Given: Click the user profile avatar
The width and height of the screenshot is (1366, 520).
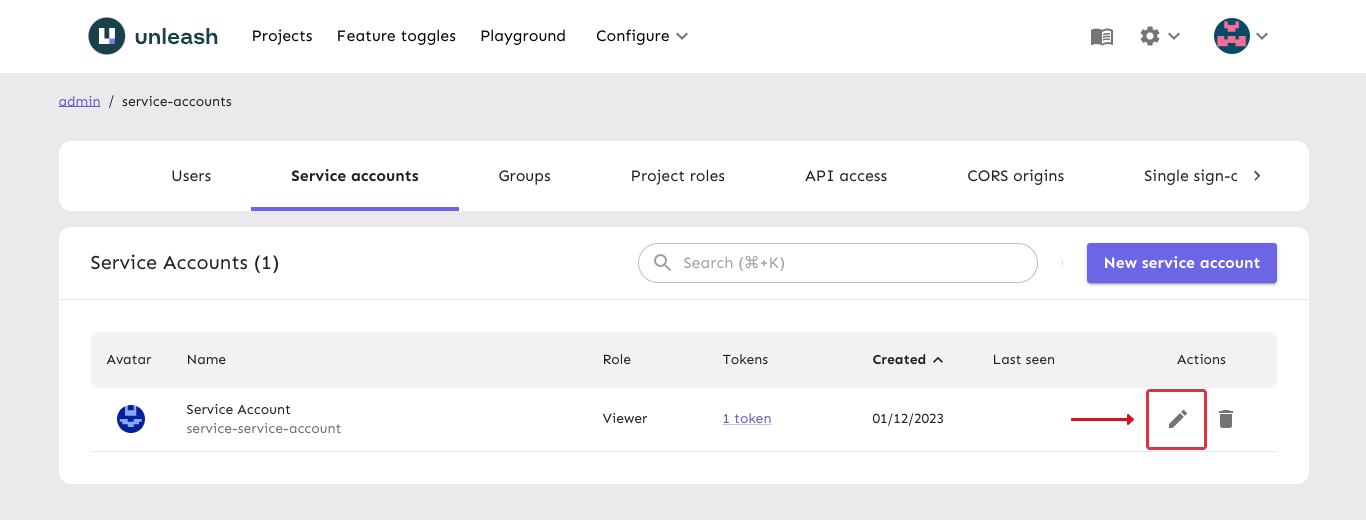Looking at the screenshot, I should (x=1231, y=36).
